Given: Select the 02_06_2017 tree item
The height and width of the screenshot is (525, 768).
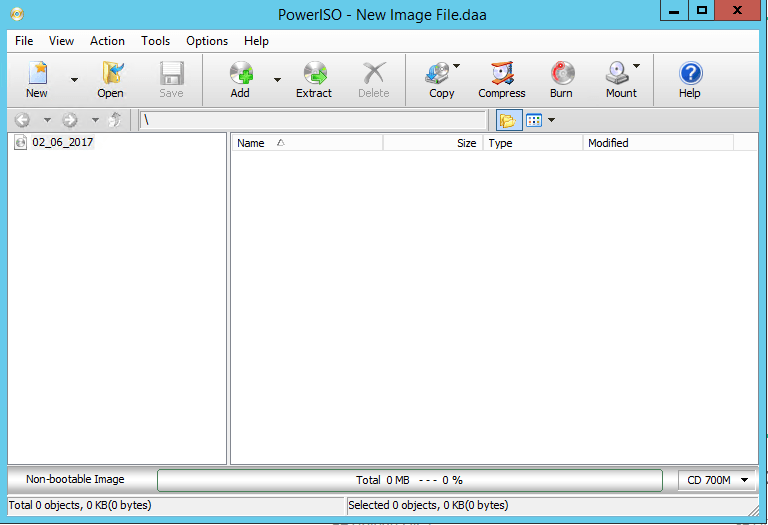Looking at the screenshot, I should click(x=63, y=143).
